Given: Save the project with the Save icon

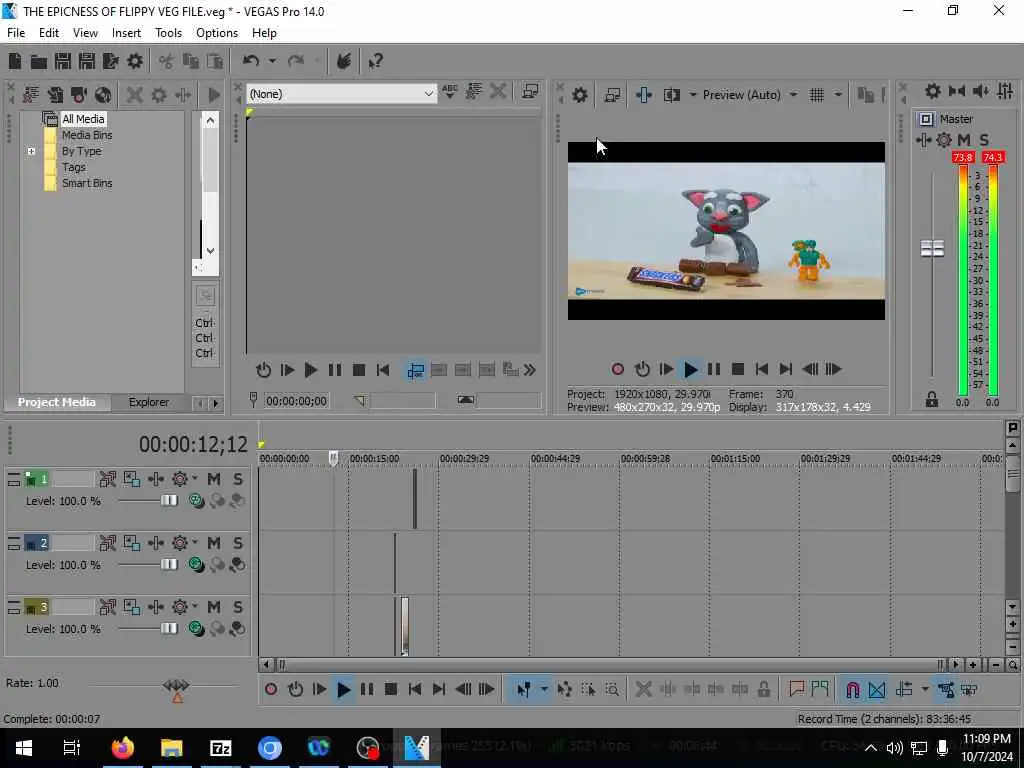Looking at the screenshot, I should click(63, 61).
